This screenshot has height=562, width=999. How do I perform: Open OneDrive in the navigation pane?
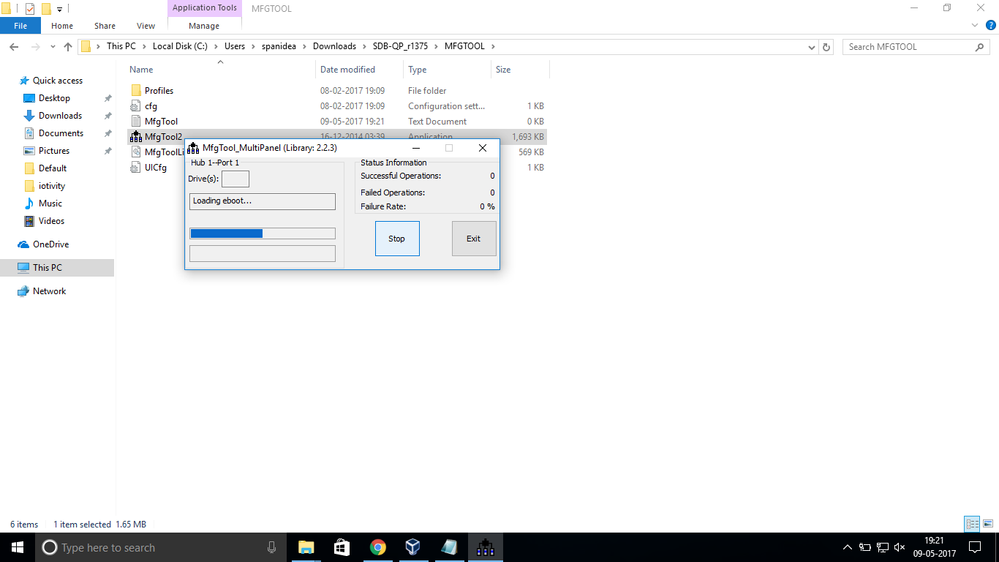coord(50,244)
